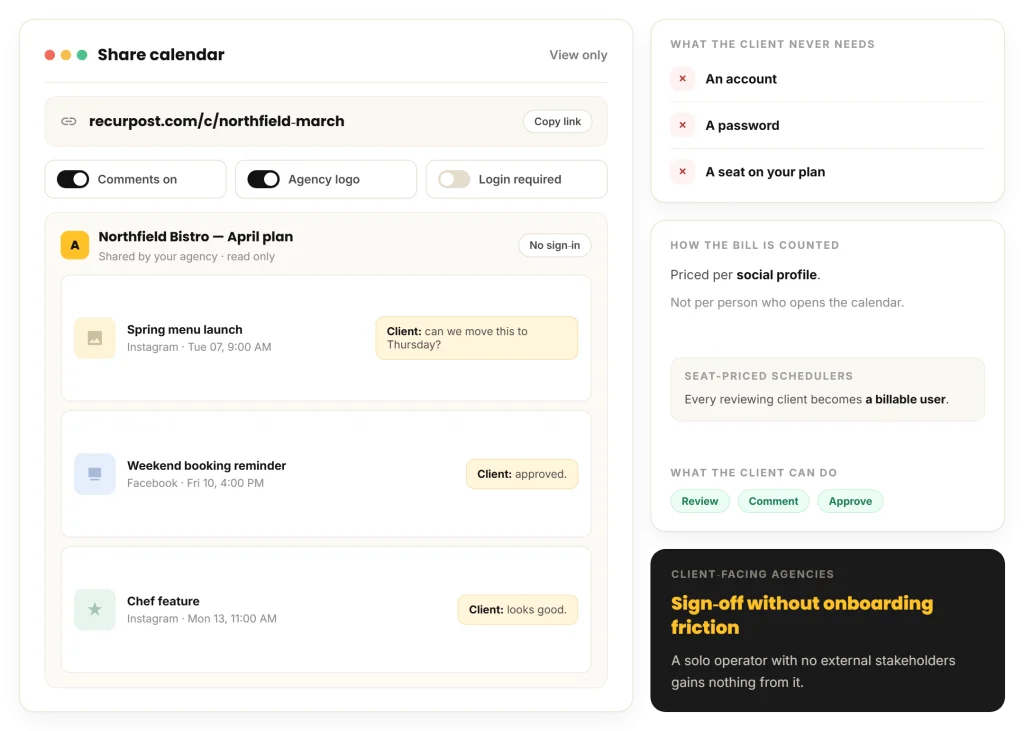Select the Weekend booking reminder post title
Viewport: 1024px width, 731px height.
click(206, 466)
